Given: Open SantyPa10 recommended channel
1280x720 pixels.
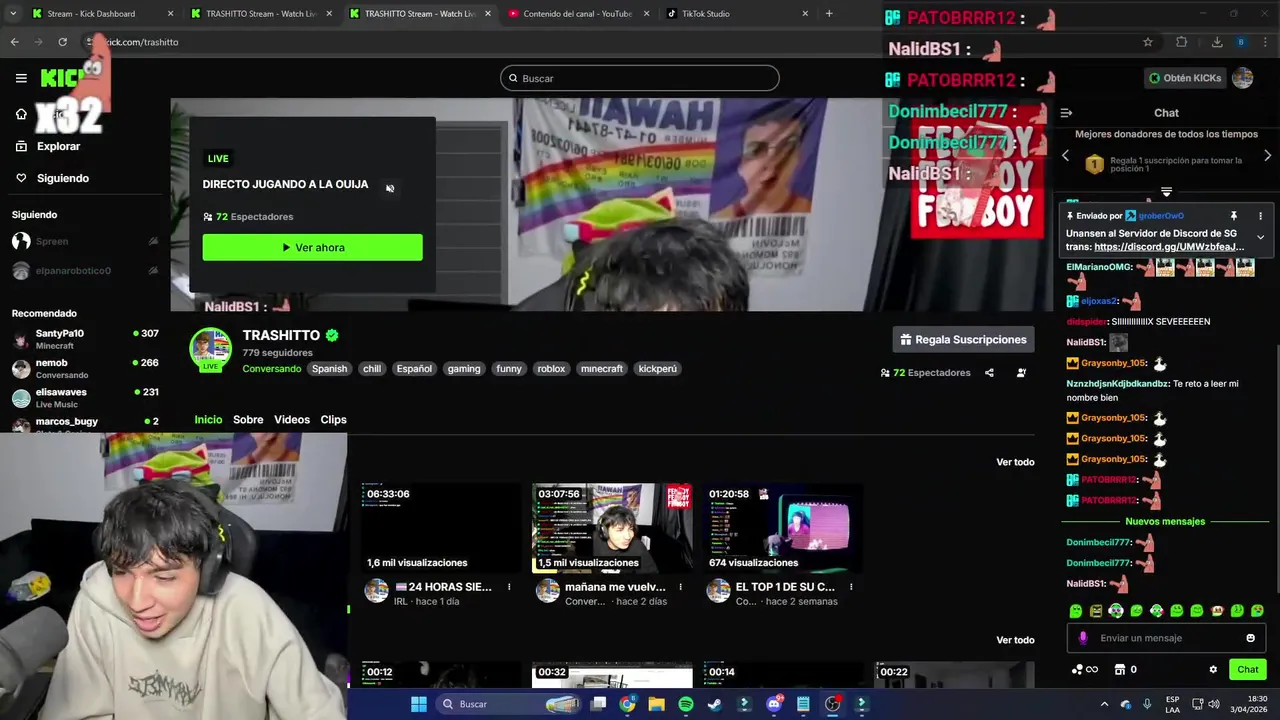Looking at the screenshot, I should 85,339.
